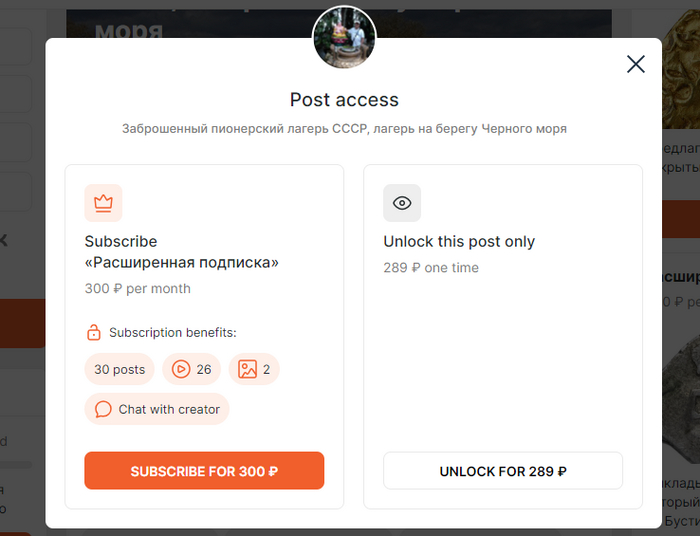700x536 pixels.
Task: Click the image count chip showing 2
Action: pyautogui.click(x=254, y=369)
